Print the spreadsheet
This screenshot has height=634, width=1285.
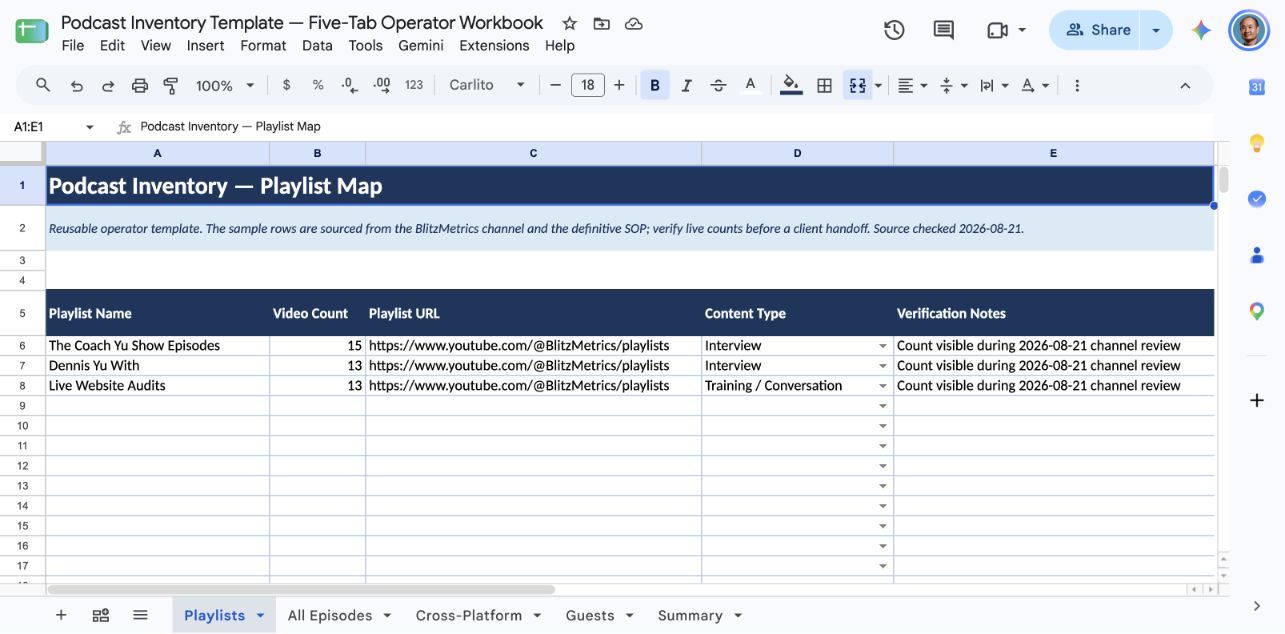coord(140,86)
